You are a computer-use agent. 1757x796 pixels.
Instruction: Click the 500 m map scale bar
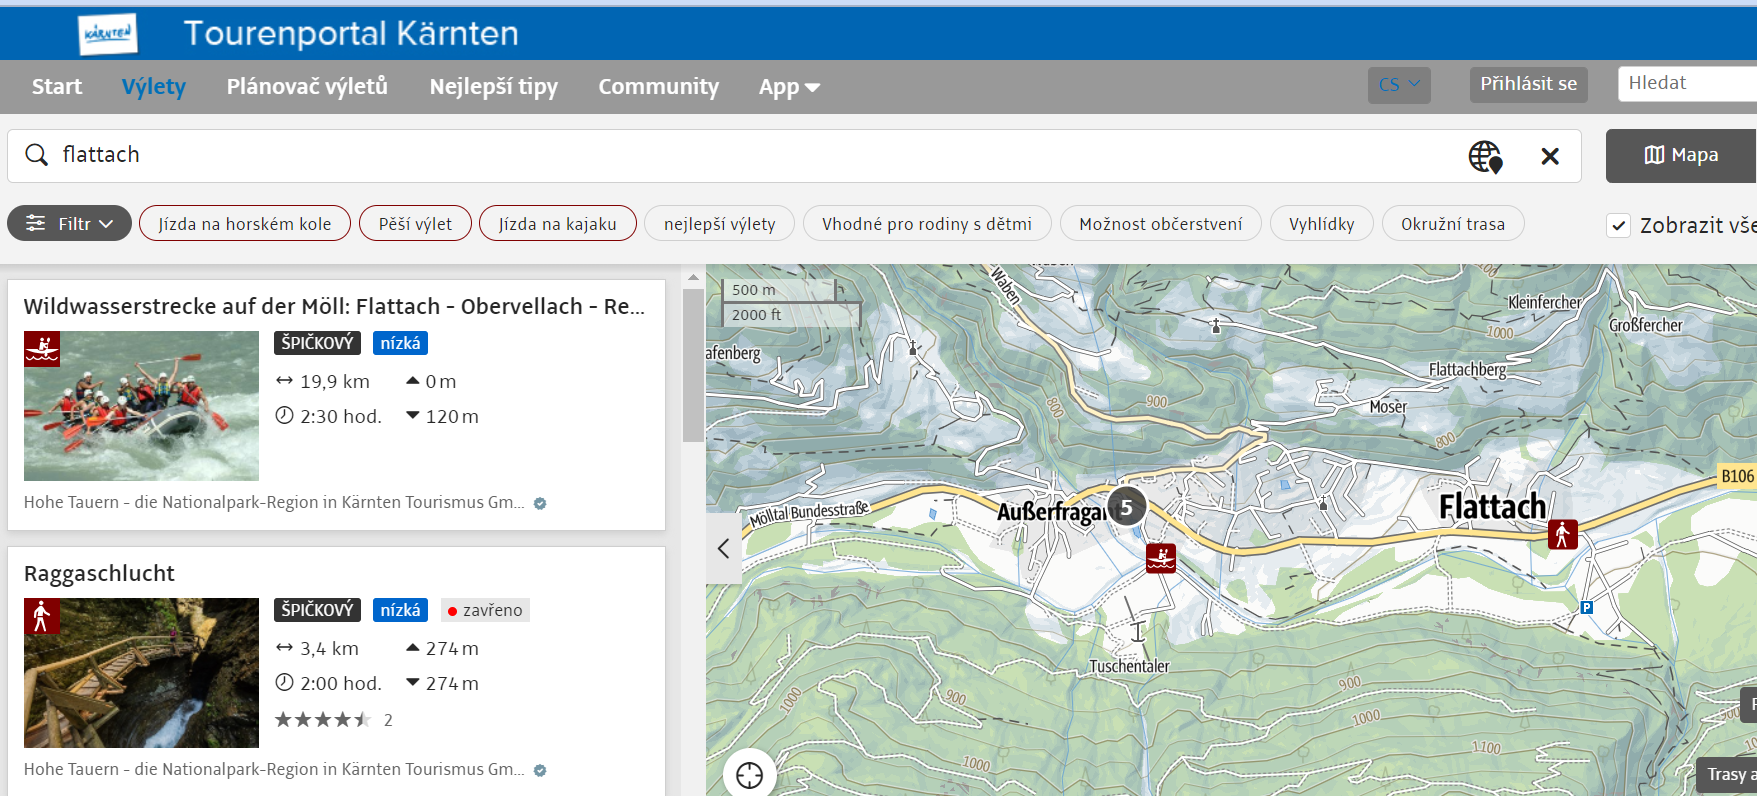click(780, 290)
